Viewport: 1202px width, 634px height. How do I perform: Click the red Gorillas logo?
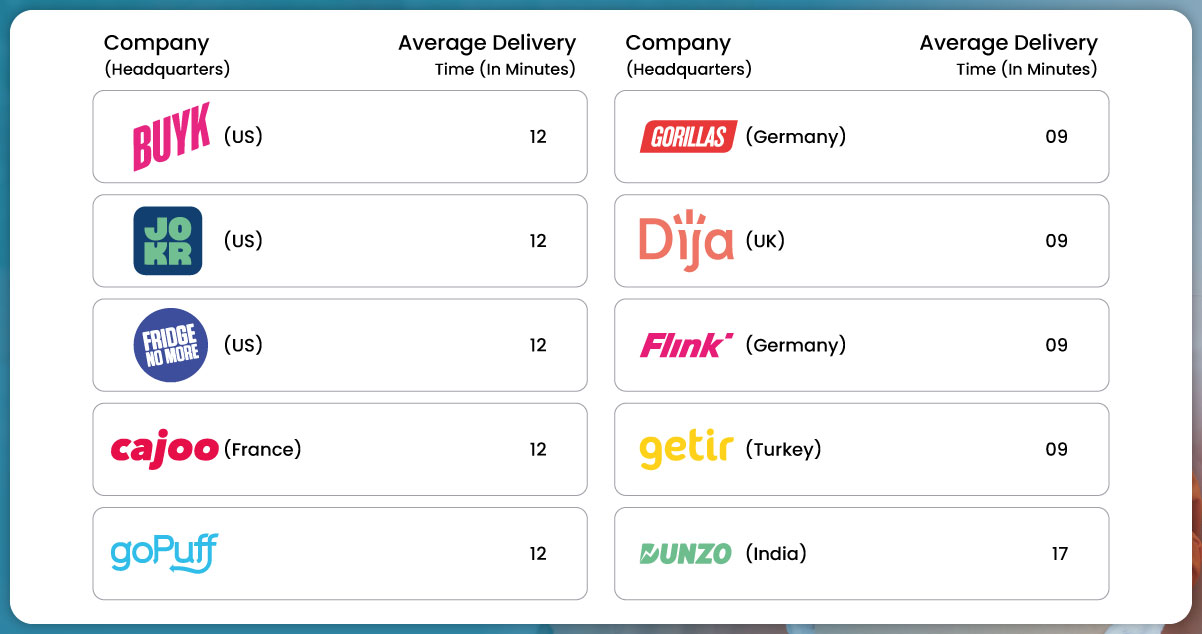(x=688, y=137)
